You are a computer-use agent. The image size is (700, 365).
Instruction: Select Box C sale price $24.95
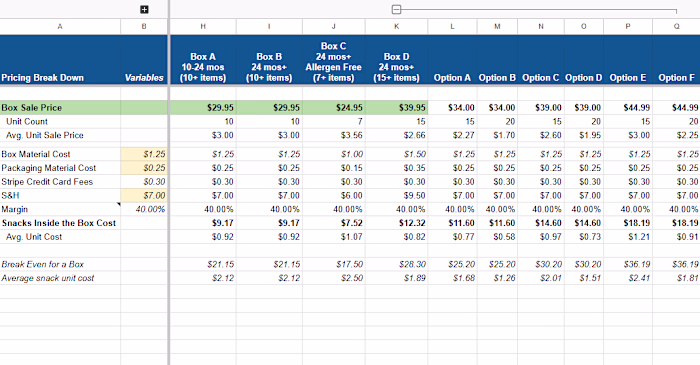pos(333,108)
